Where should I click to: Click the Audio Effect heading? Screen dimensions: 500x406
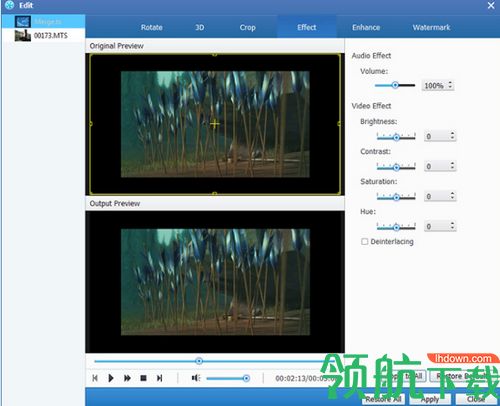pos(371,56)
